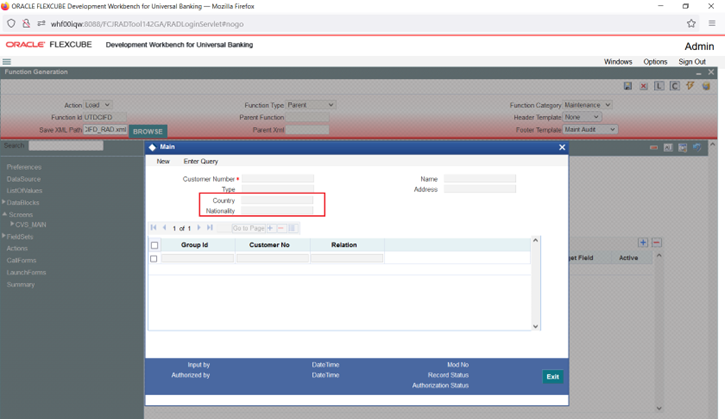725x419 pixels.
Task: Collapse the Screens tree node
Action: click(x=5, y=214)
